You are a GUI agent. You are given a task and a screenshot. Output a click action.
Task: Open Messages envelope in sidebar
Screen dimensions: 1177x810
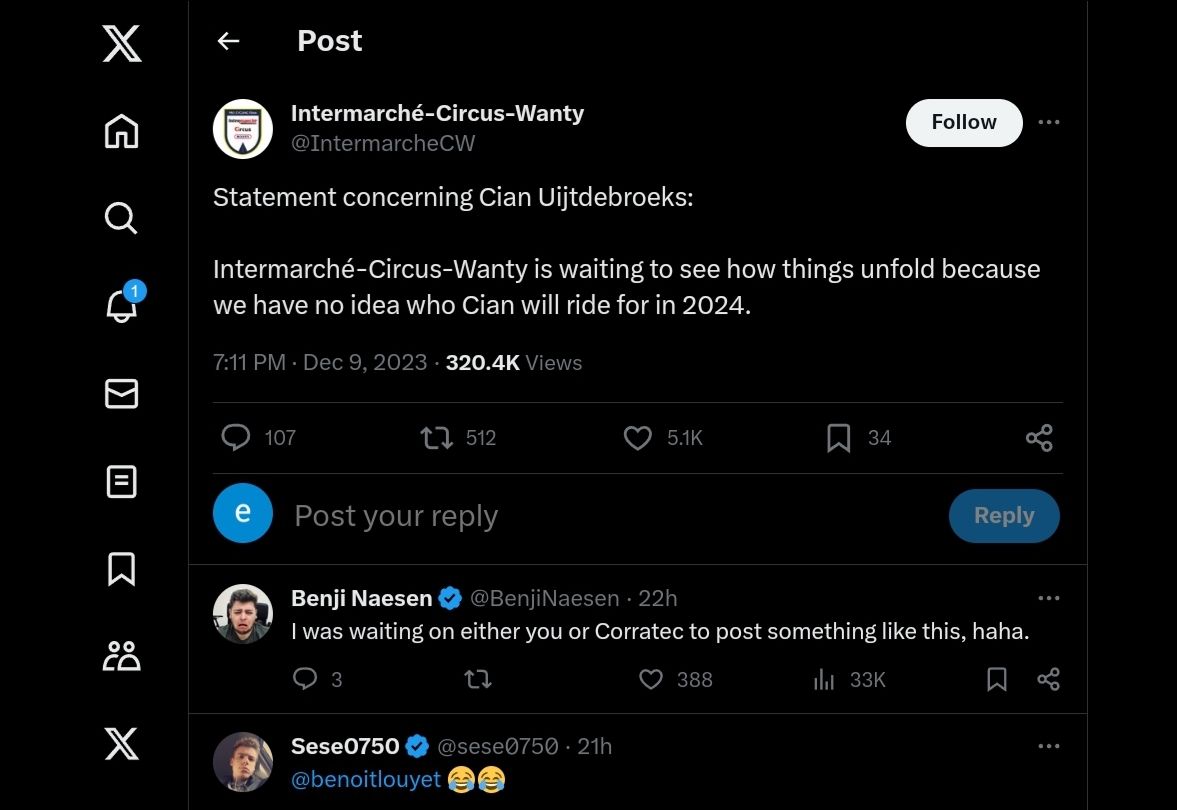pyautogui.click(x=121, y=394)
